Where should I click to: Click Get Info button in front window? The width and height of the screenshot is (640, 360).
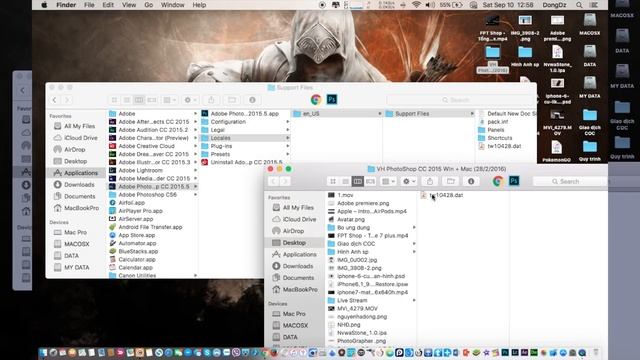pyautogui.click(x=471, y=181)
